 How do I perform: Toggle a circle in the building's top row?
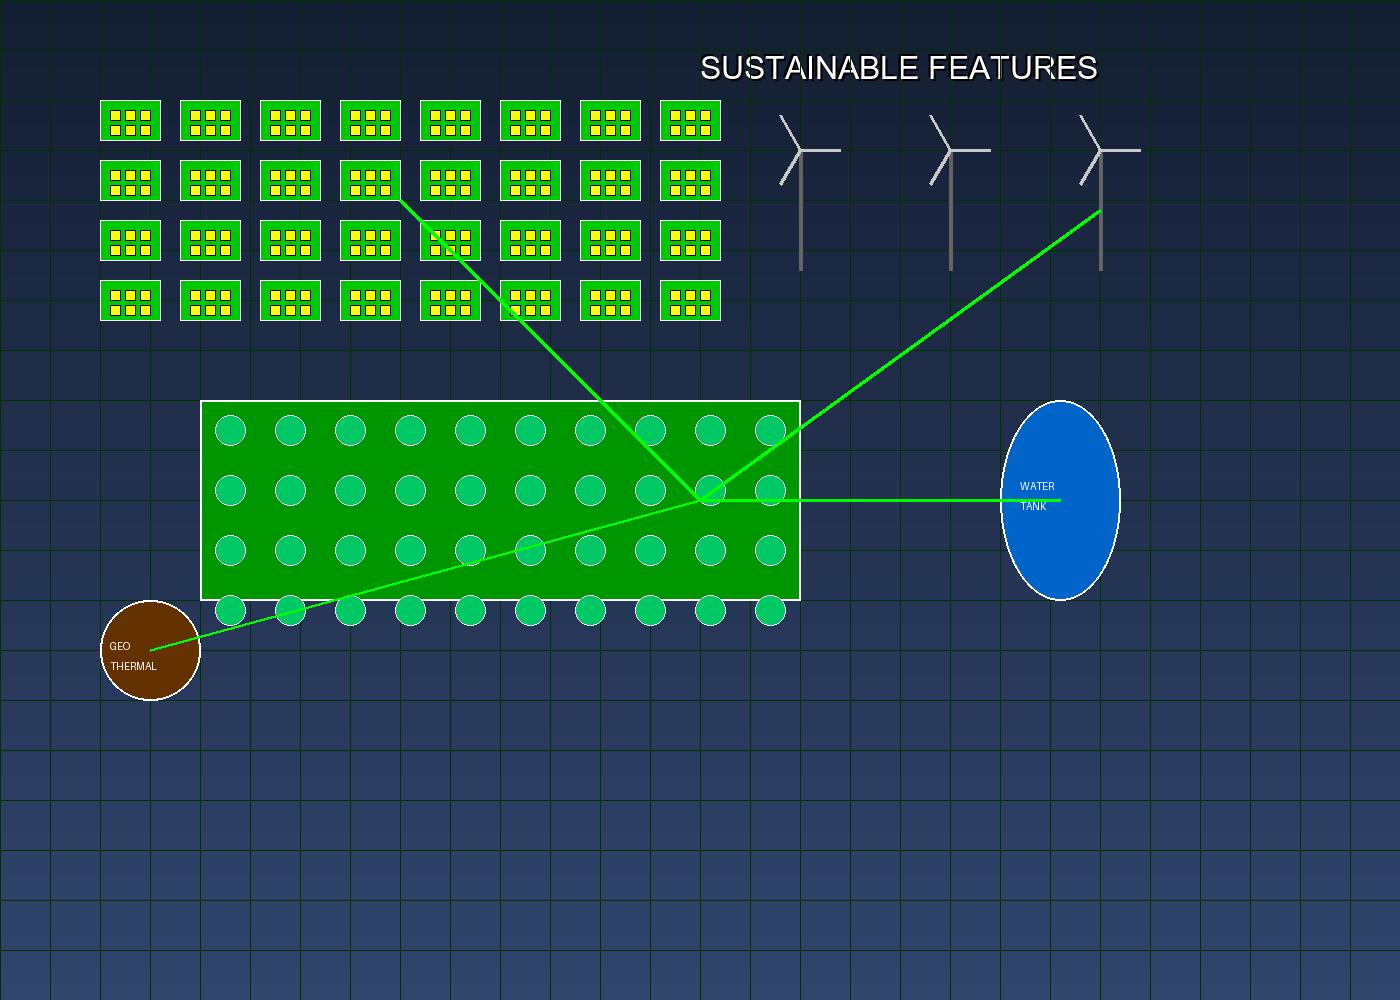click(x=290, y=429)
